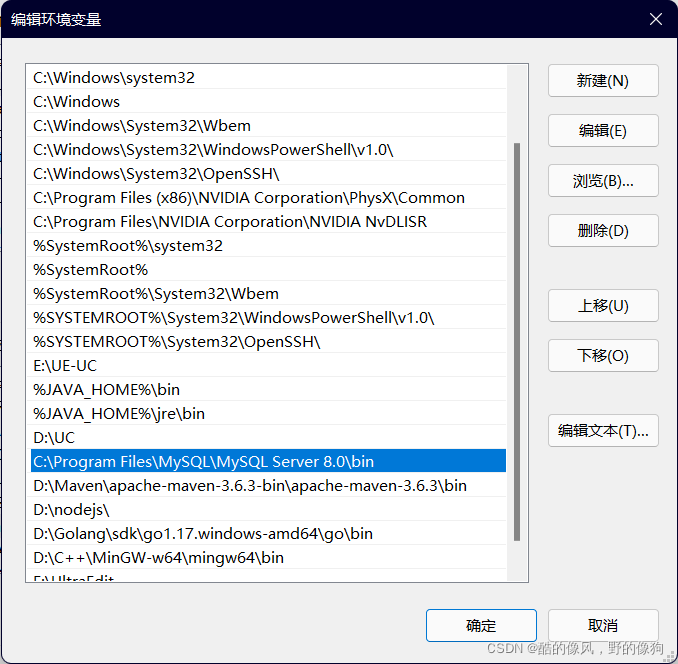Click the path list vertical scrollbar thumb

tap(517, 342)
